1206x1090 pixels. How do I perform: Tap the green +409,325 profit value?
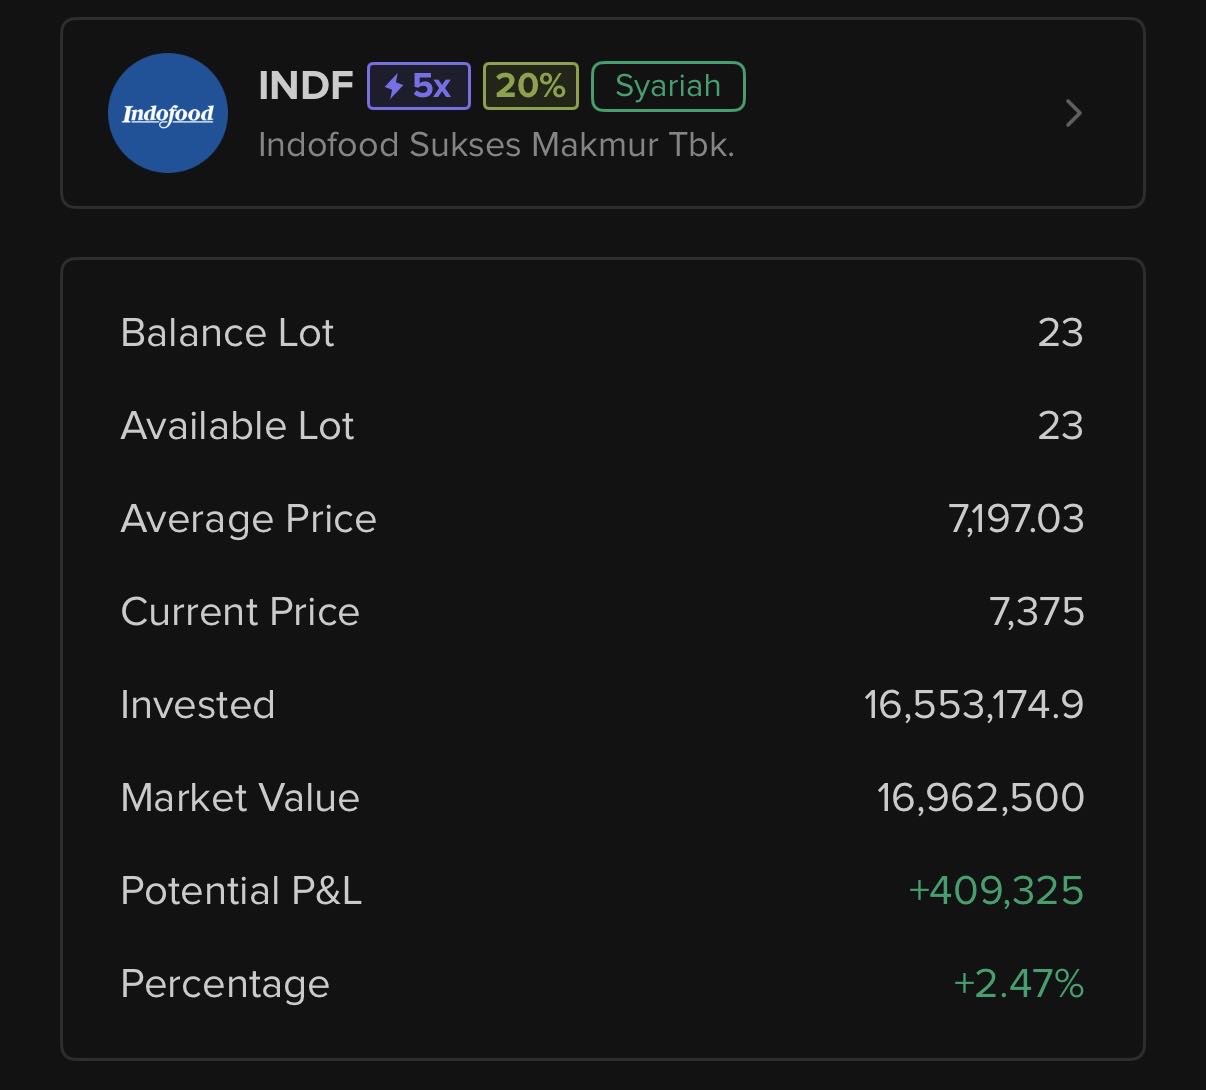995,891
